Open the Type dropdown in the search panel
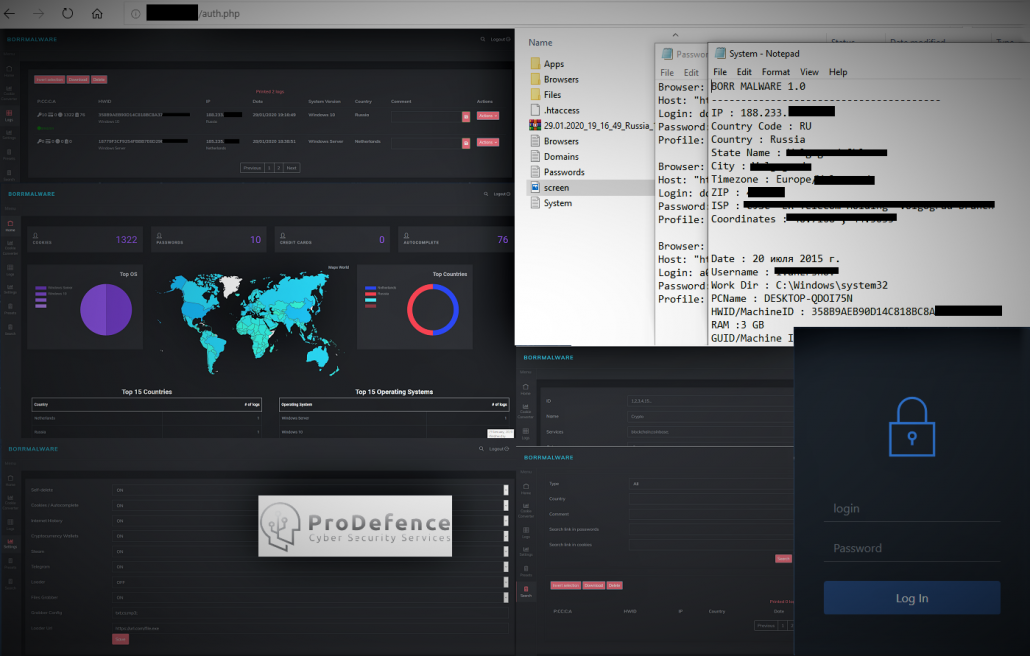This screenshot has width=1030, height=656. [711, 484]
